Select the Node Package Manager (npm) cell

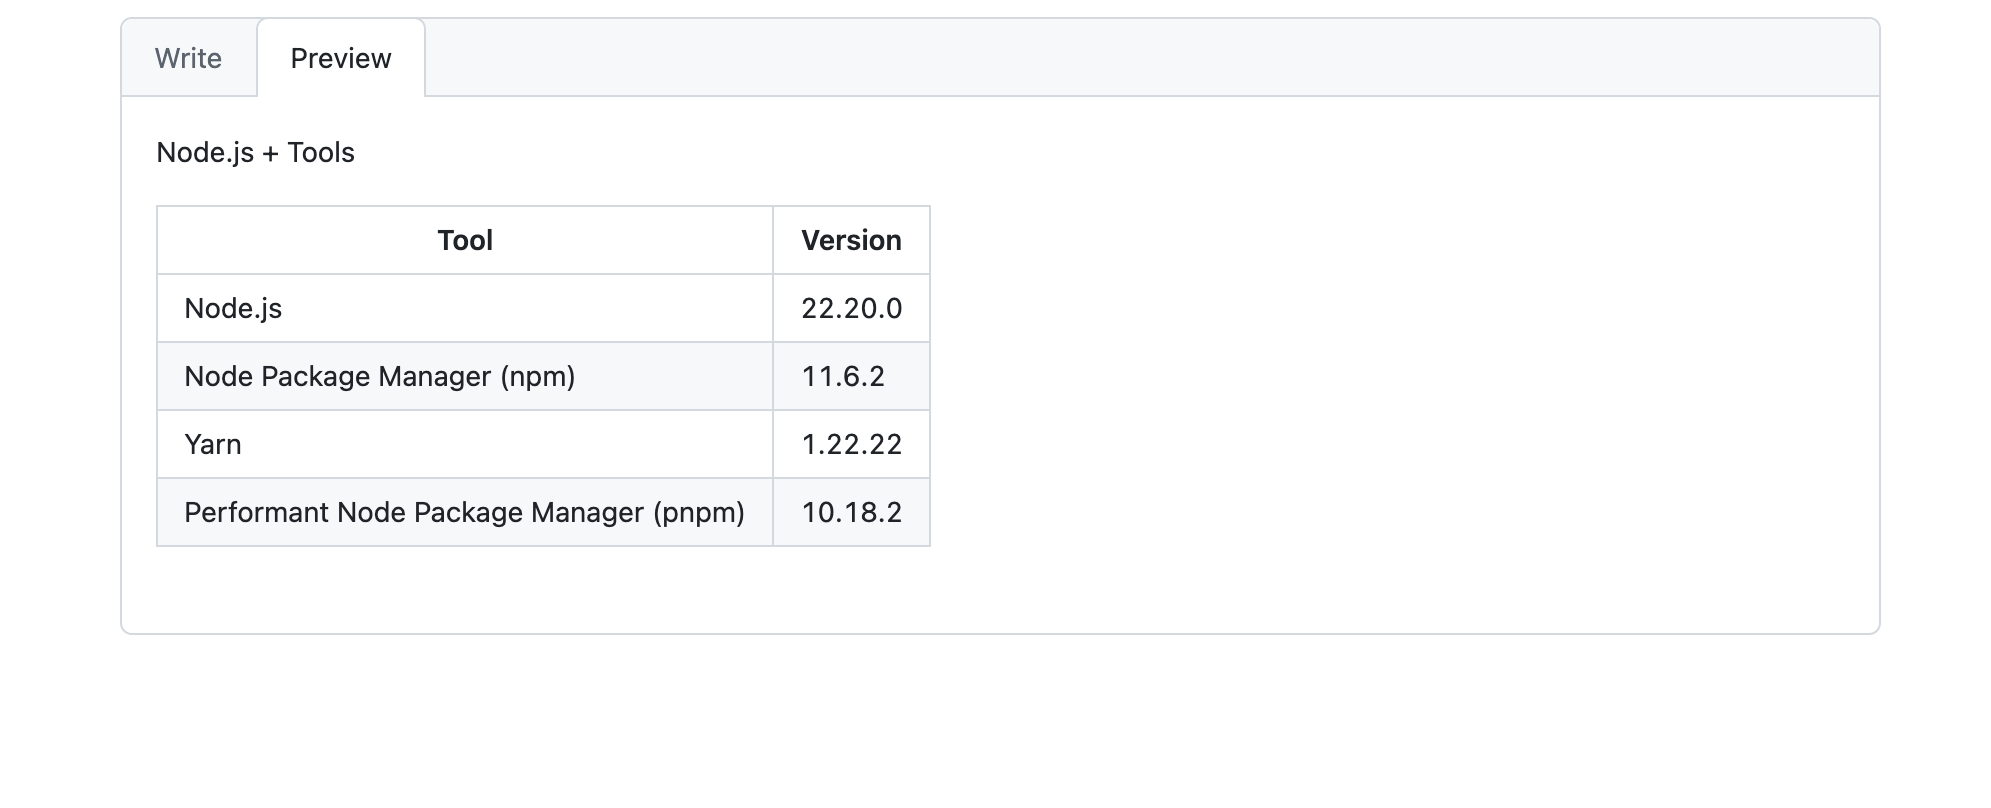pos(380,377)
